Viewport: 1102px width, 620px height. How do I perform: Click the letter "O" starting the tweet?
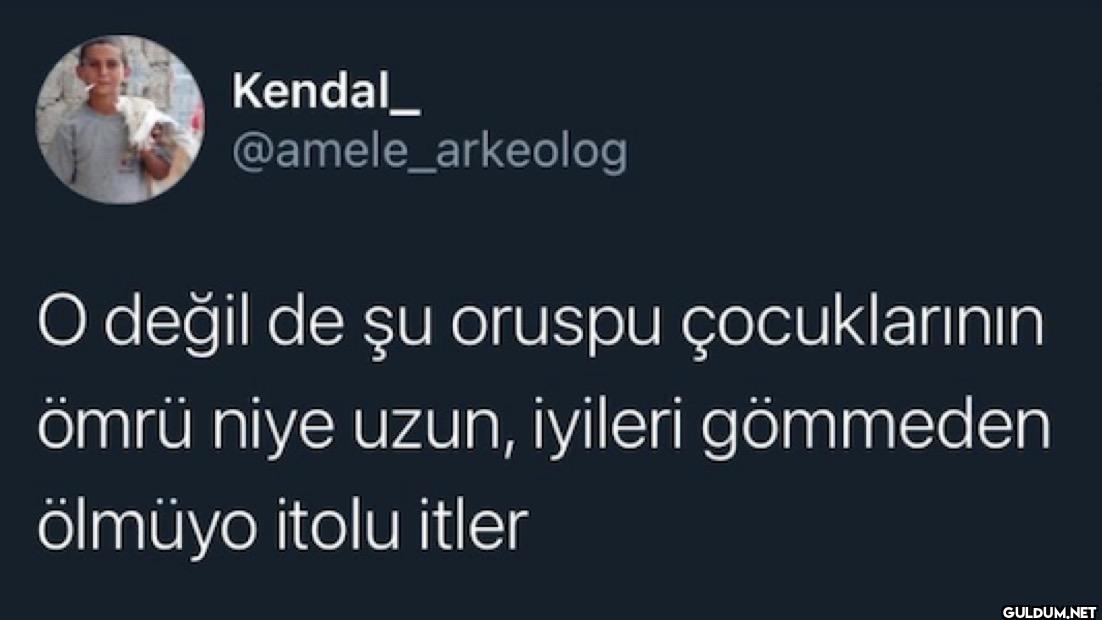click(x=61, y=324)
